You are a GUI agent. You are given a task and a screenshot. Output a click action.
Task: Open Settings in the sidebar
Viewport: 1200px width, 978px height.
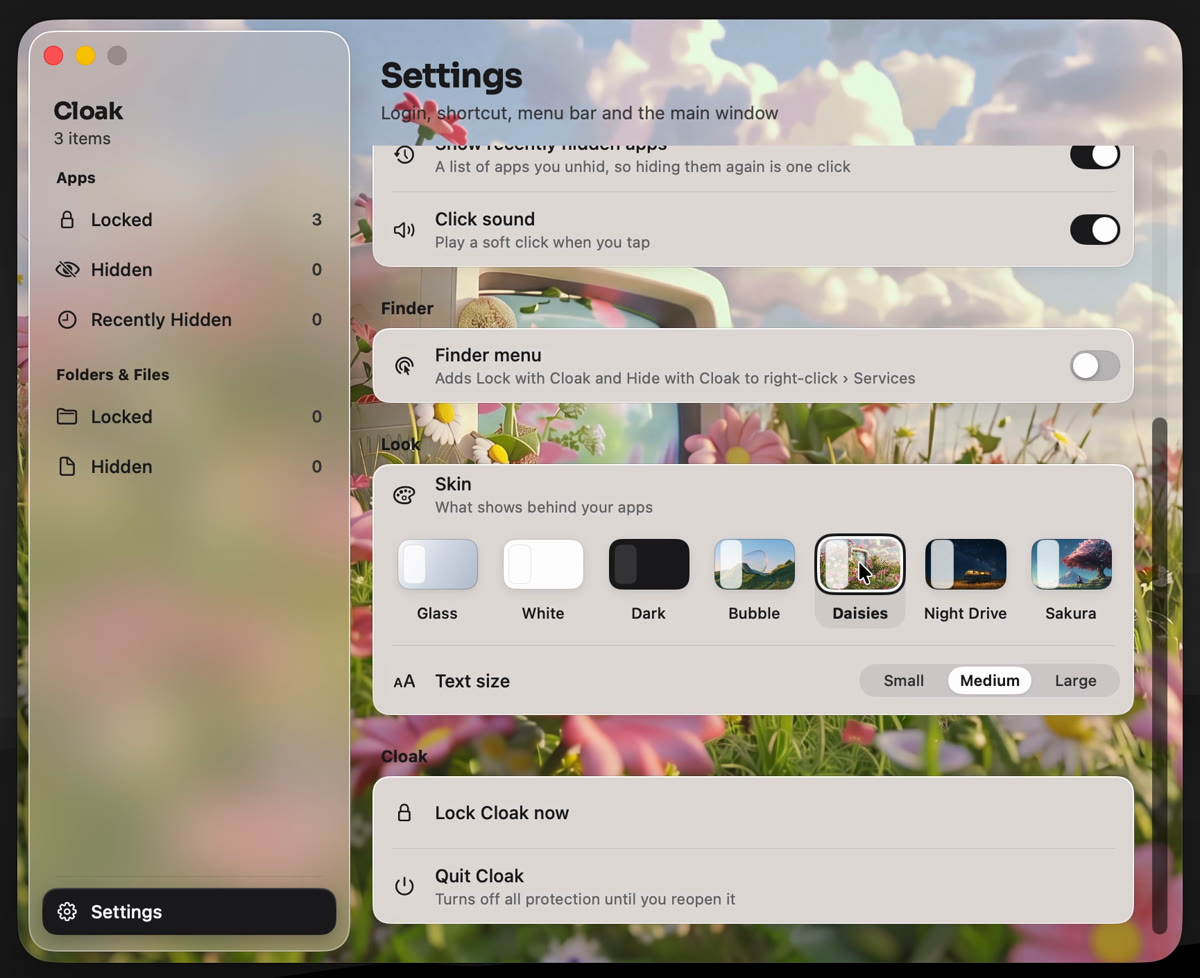(x=189, y=912)
